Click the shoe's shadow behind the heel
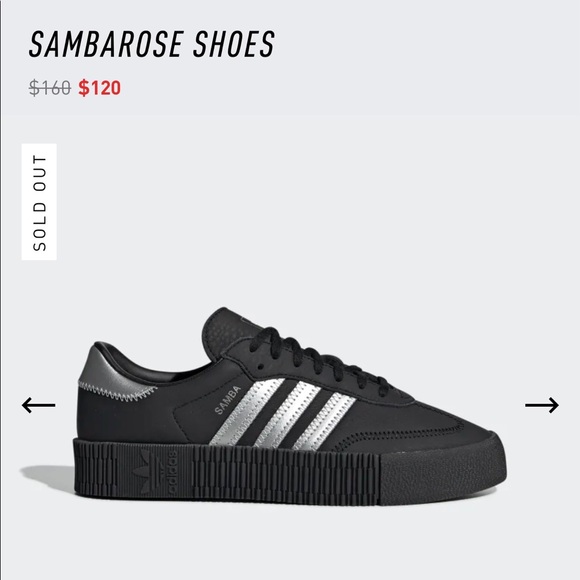580x580 pixels. [47, 478]
